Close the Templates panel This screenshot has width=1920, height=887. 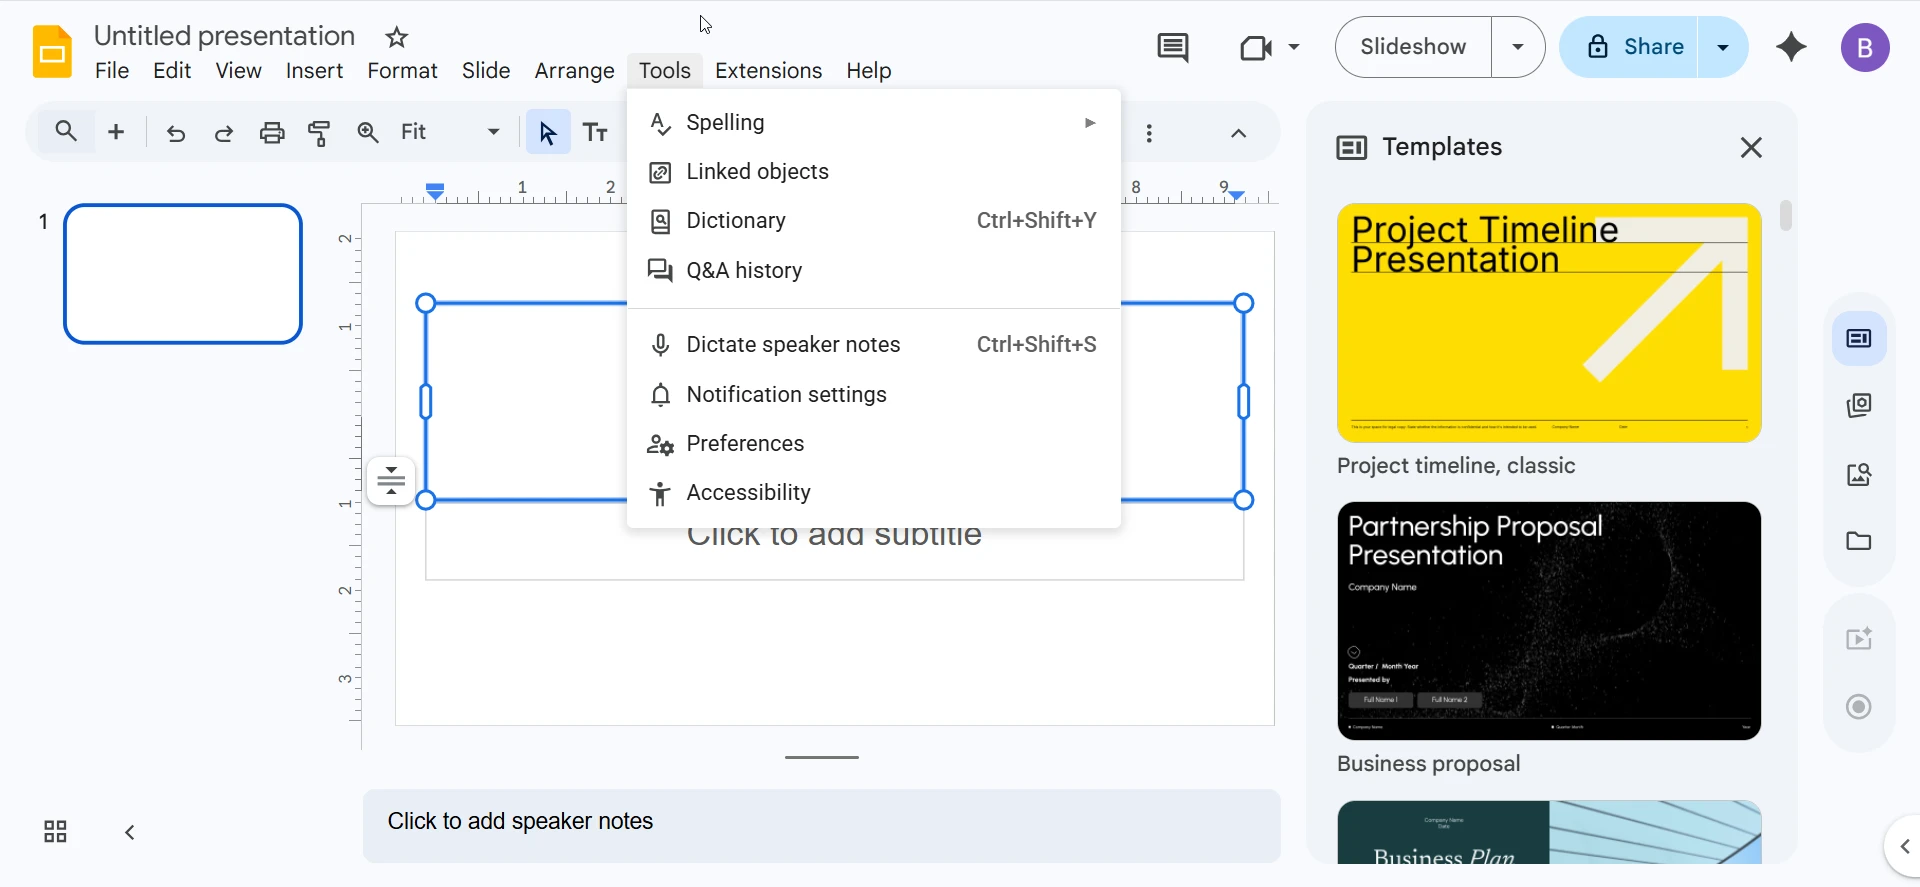tap(1750, 148)
